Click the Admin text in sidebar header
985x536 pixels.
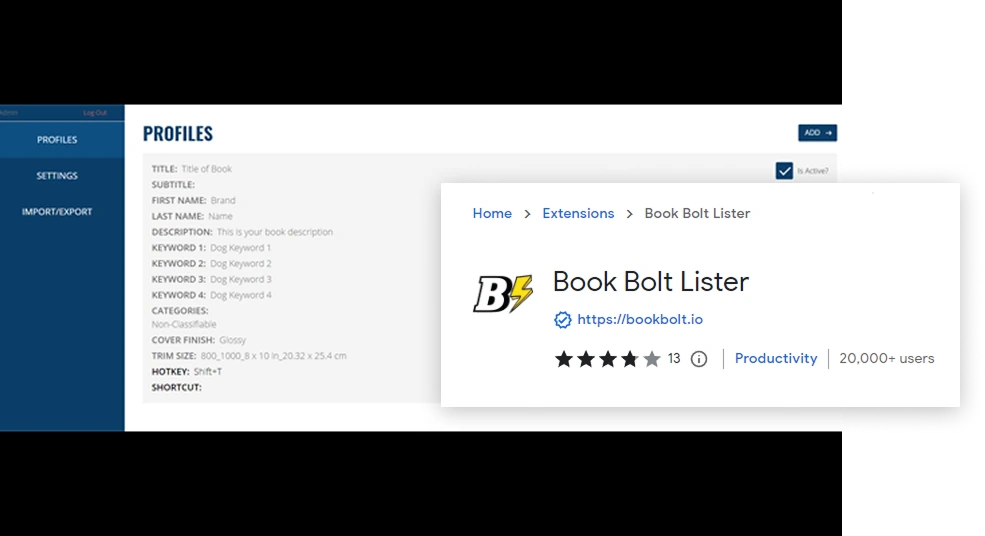pyautogui.click(x=9, y=112)
